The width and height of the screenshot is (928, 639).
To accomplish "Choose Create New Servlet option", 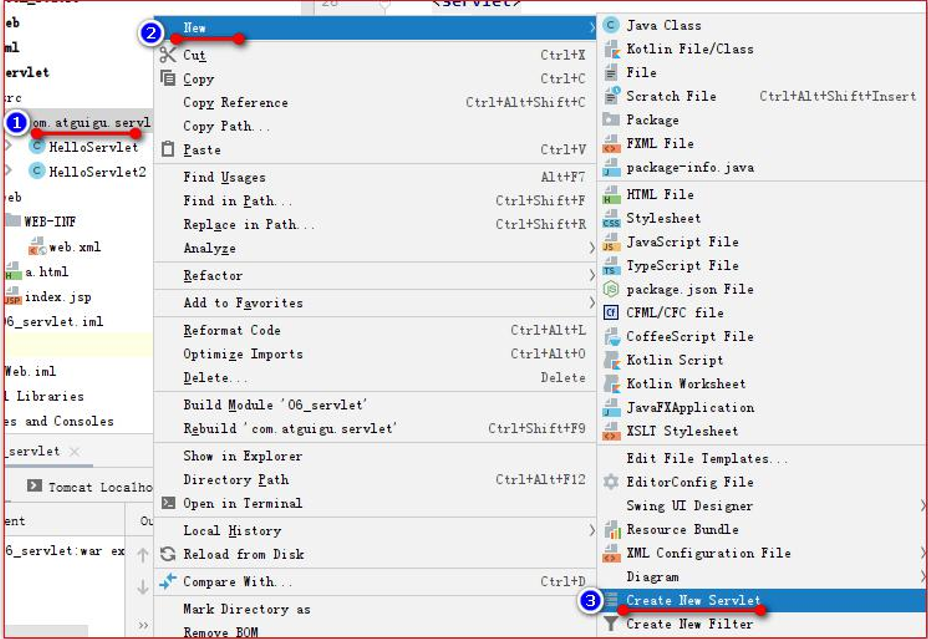I will [x=762, y=600].
